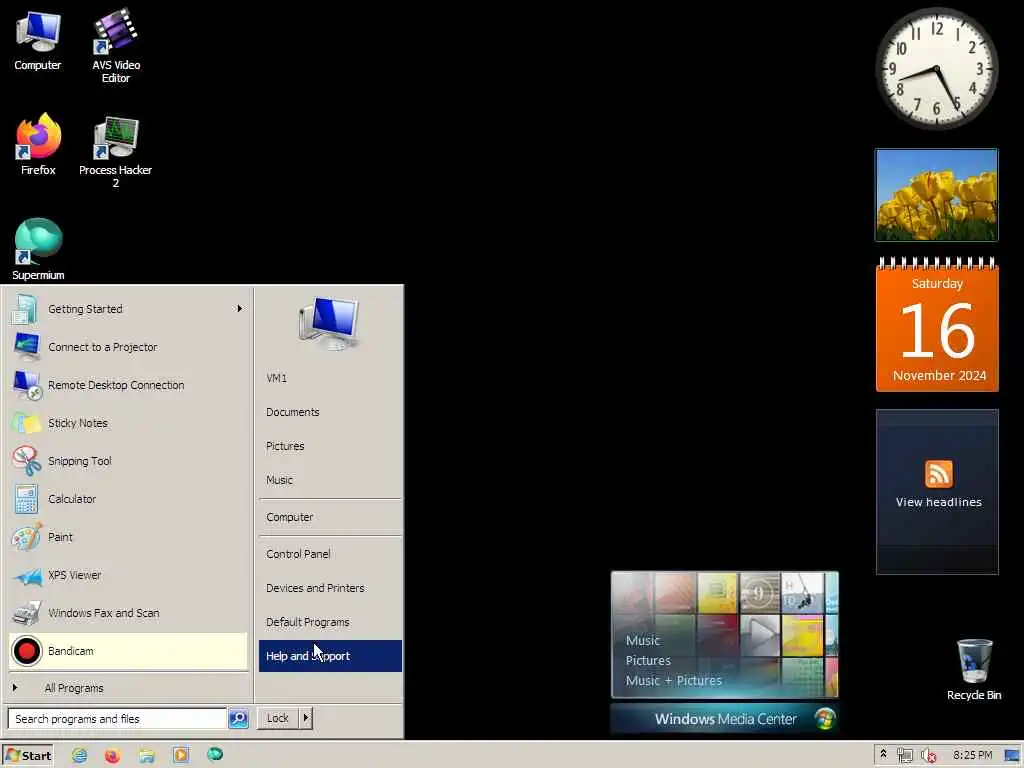Click the calendar gadget showing 16
This screenshot has height=768, width=1024.
coord(937,325)
